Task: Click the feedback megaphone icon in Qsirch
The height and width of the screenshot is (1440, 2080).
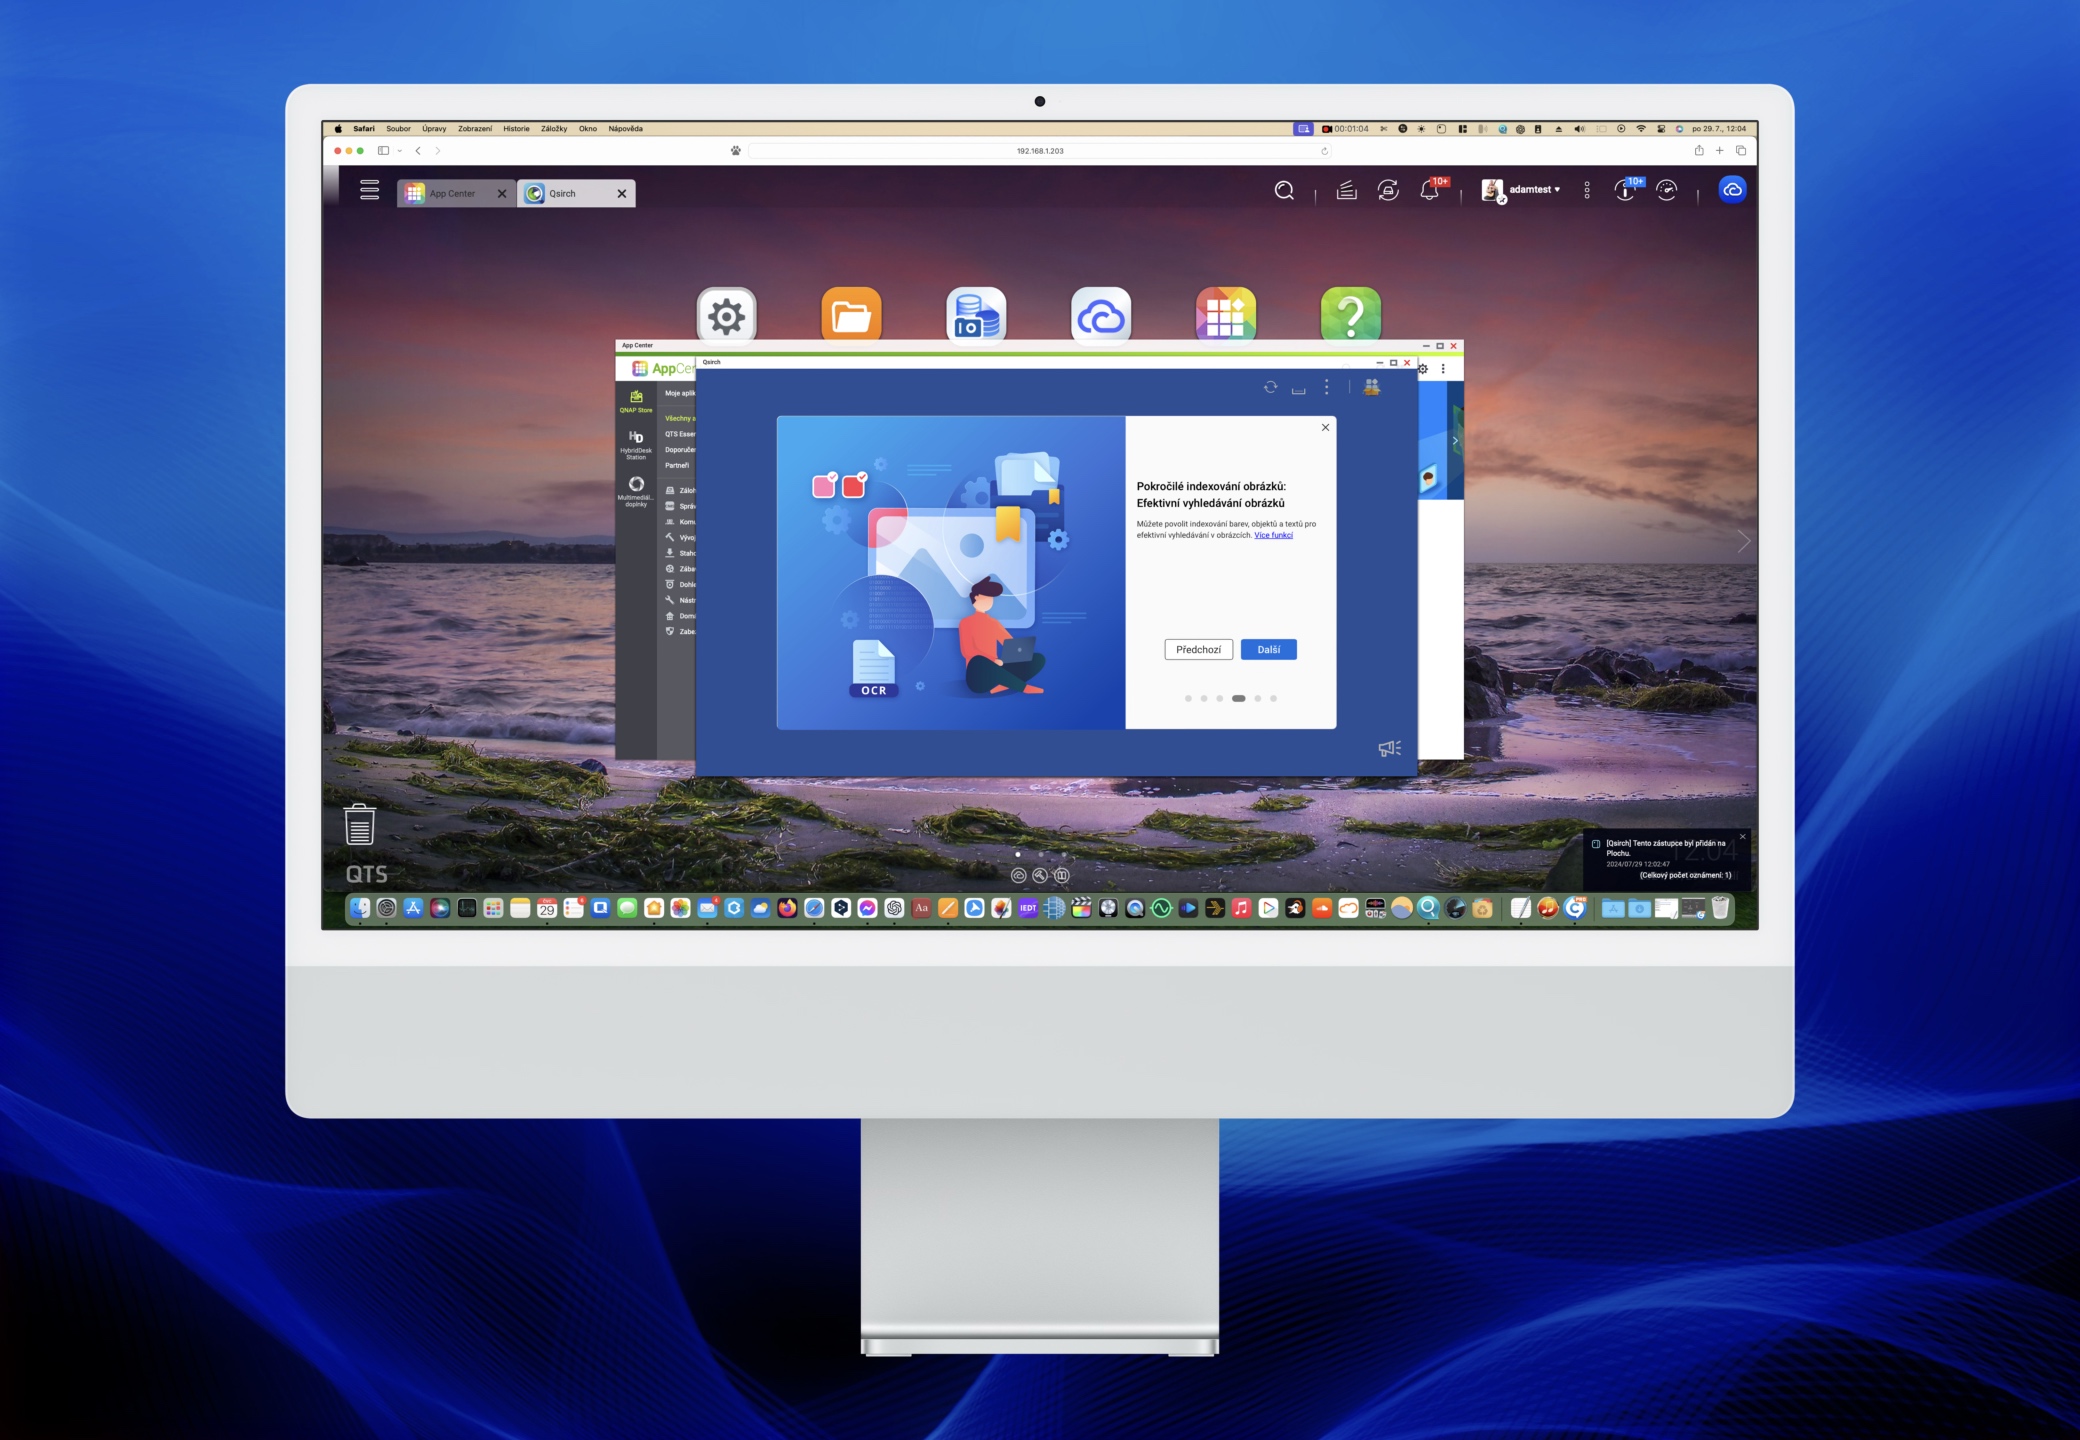Action: pos(1389,748)
